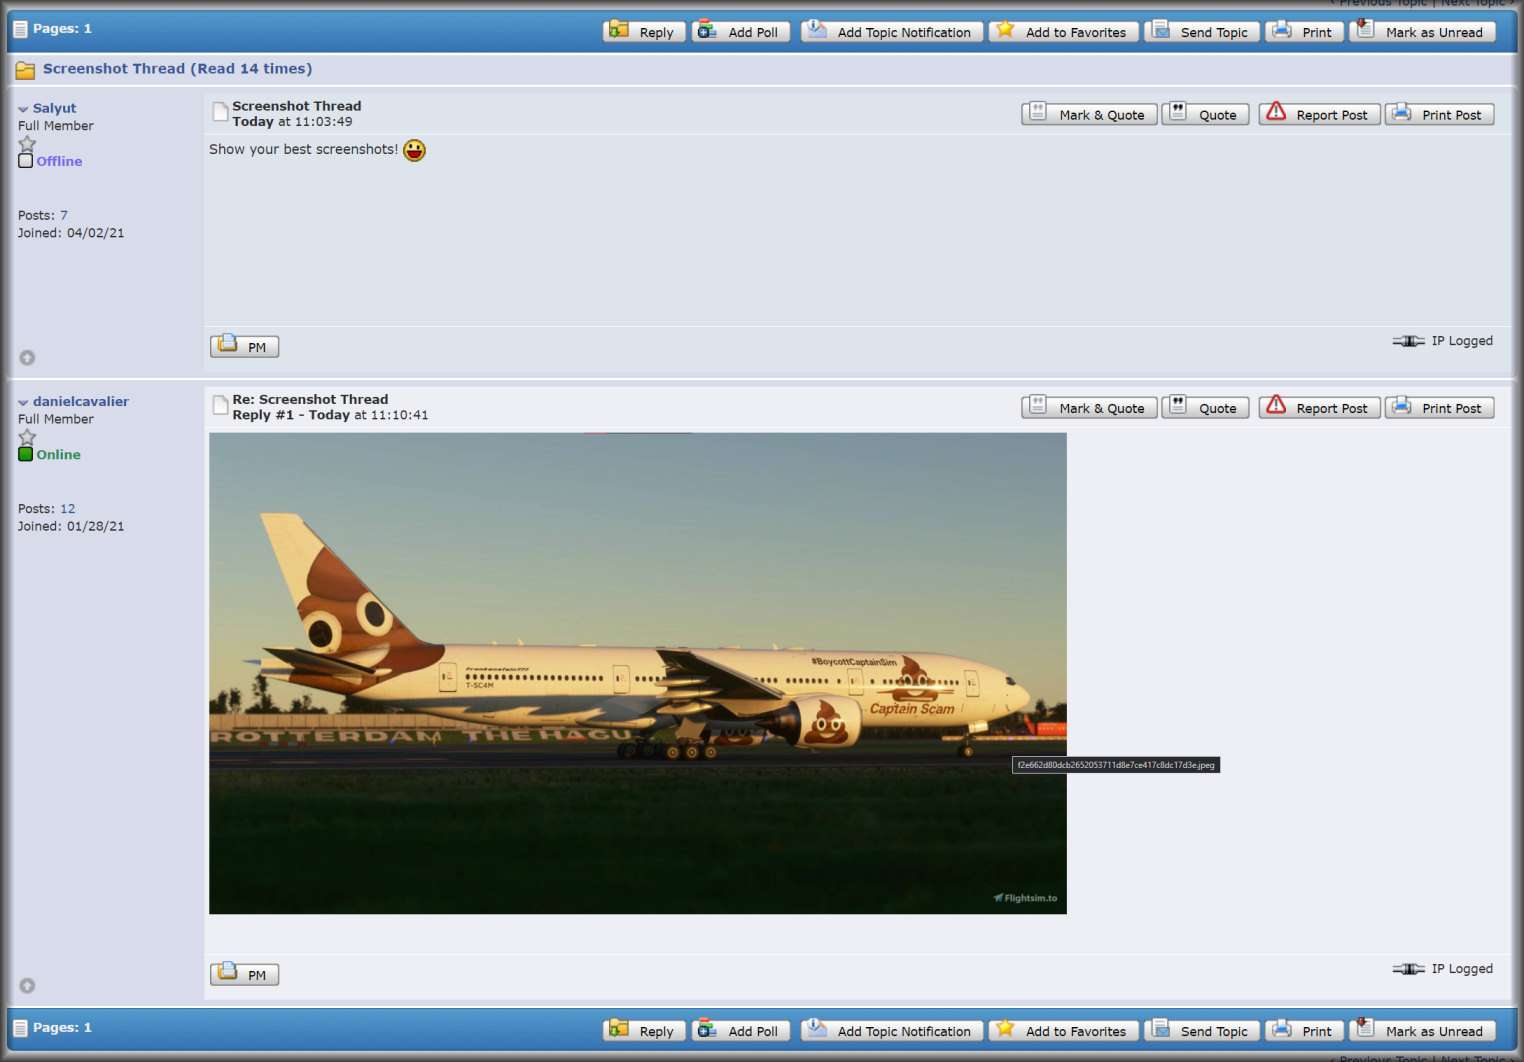Print danielcavalier's reply post
The width and height of the screenshot is (1524, 1062).
(x=1439, y=408)
